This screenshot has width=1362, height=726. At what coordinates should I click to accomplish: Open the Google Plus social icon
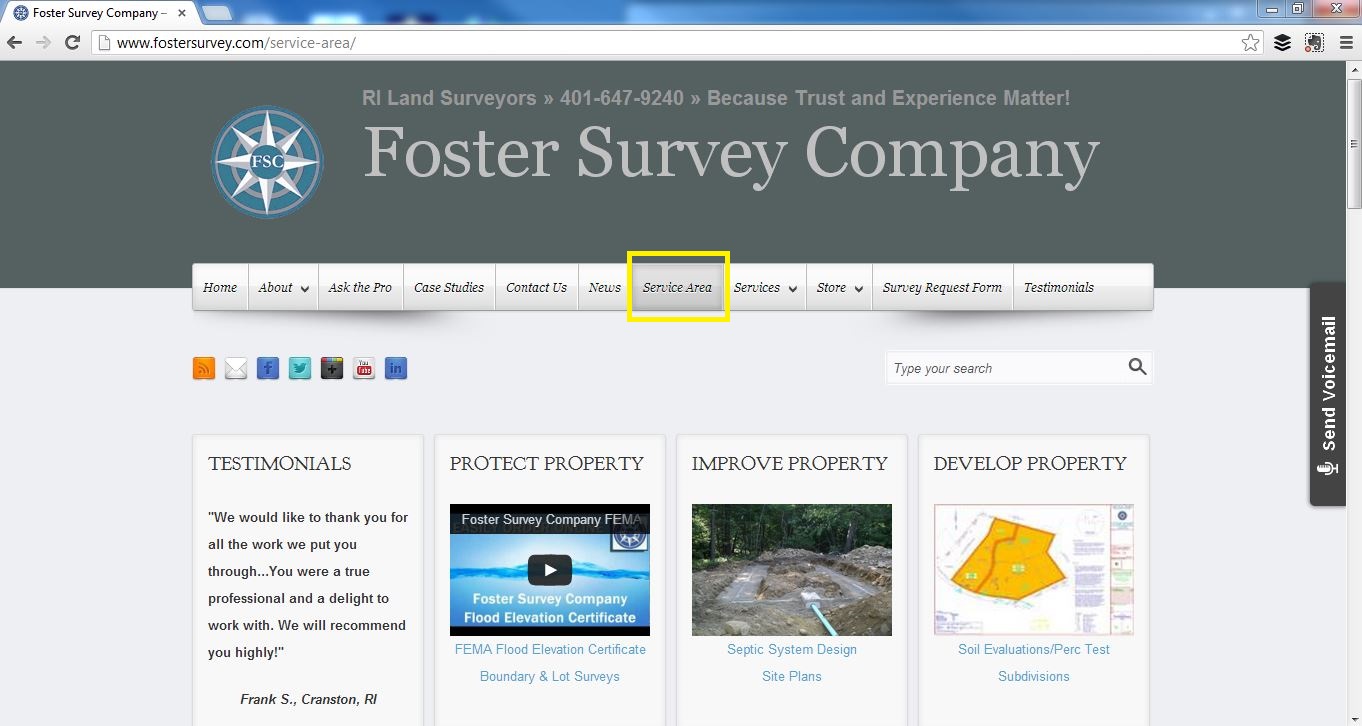click(332, 368)
